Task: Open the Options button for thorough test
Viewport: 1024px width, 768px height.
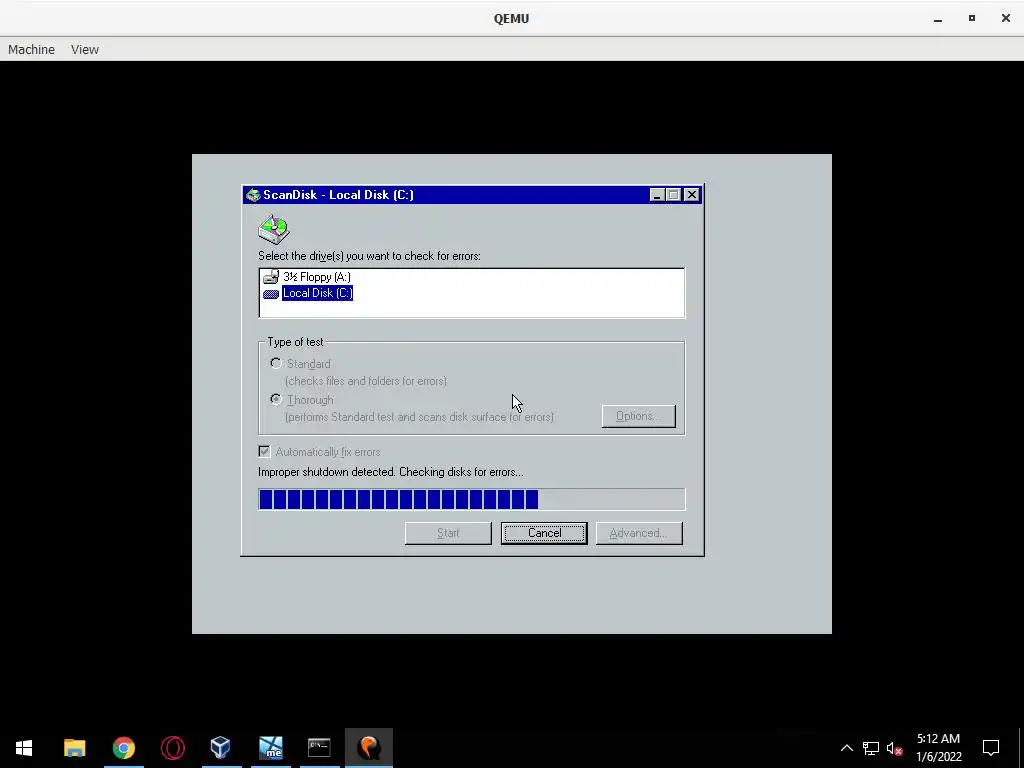Action: coord(639,416)
